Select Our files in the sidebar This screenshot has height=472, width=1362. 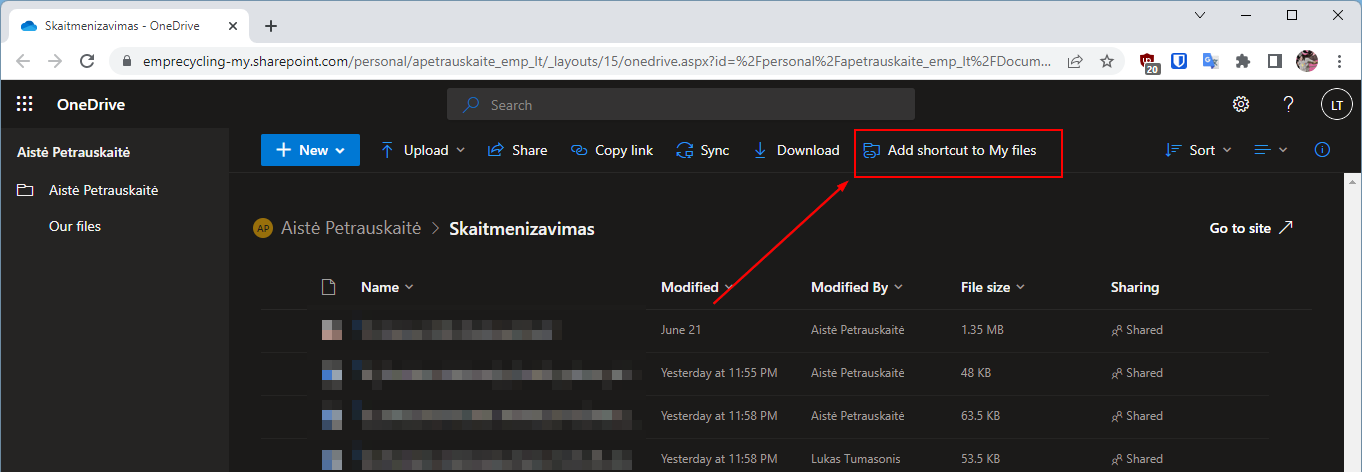75,226
